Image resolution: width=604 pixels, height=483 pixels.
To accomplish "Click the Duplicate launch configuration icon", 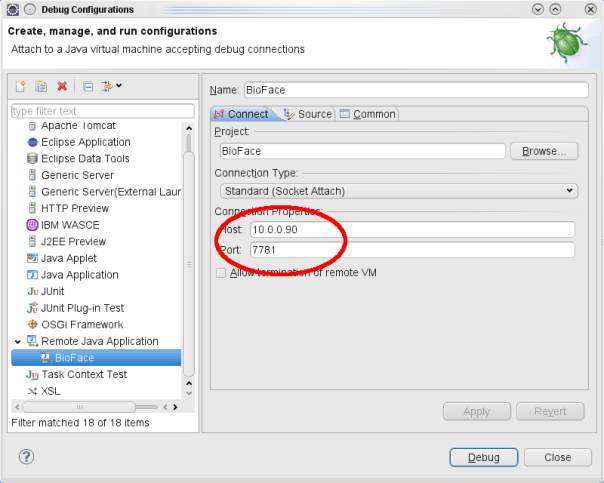I will click(x=41, y=87).
